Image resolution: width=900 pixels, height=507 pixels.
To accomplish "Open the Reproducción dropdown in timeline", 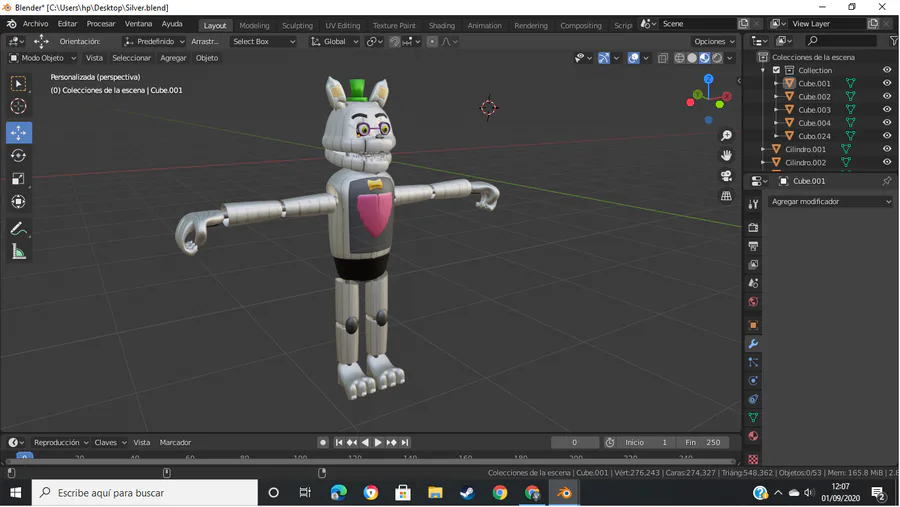I will click(61, 442).
